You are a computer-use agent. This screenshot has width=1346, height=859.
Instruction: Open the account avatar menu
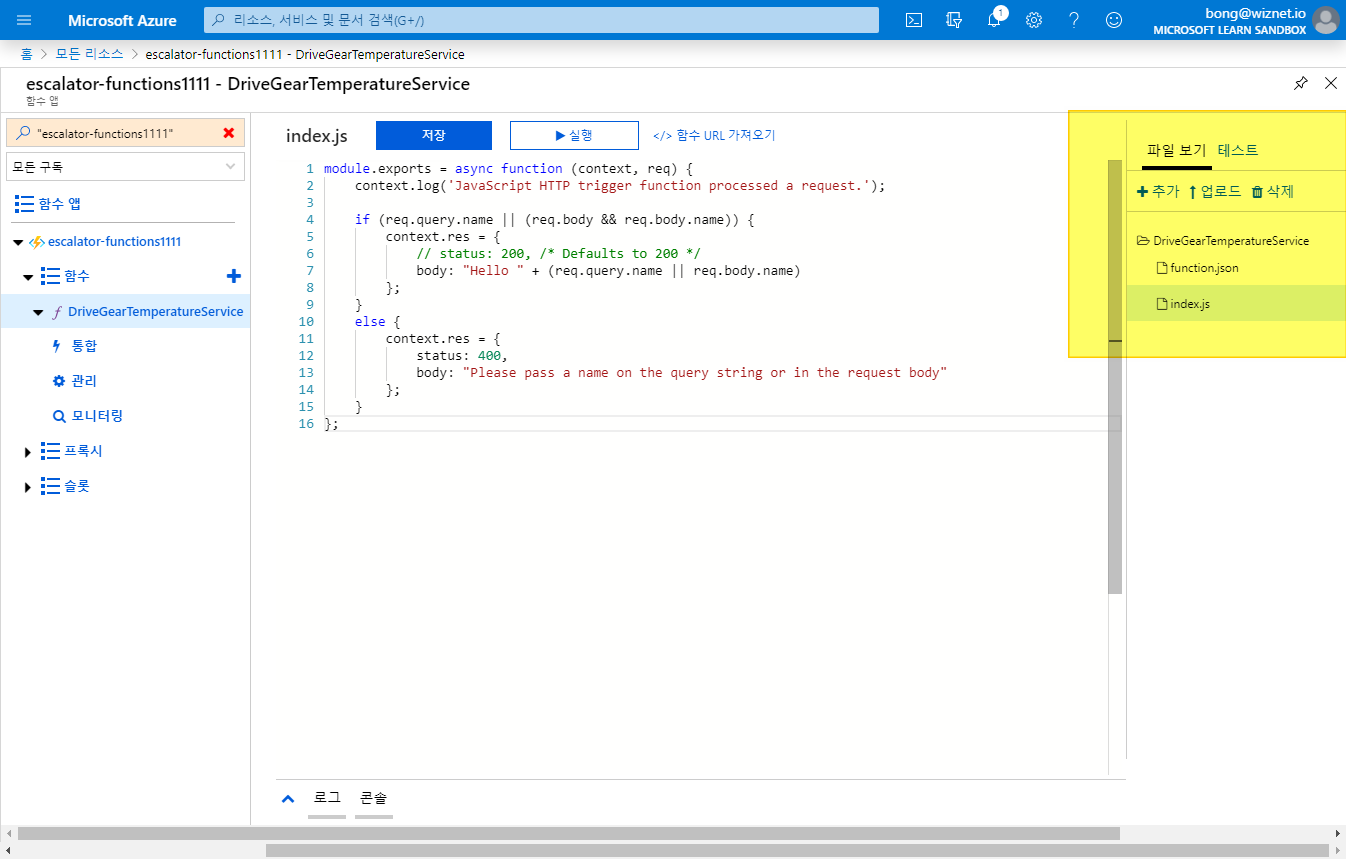pos(1326,20)
